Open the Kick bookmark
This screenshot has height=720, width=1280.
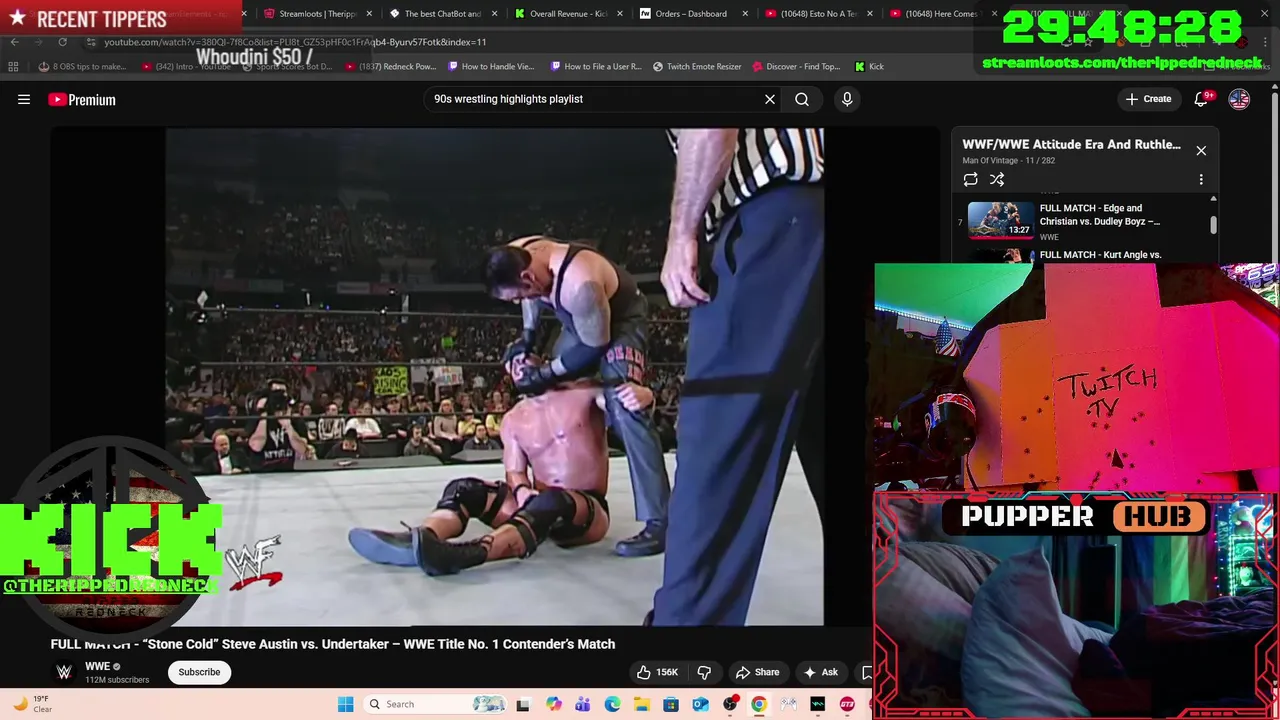click(x=869, y=67)
